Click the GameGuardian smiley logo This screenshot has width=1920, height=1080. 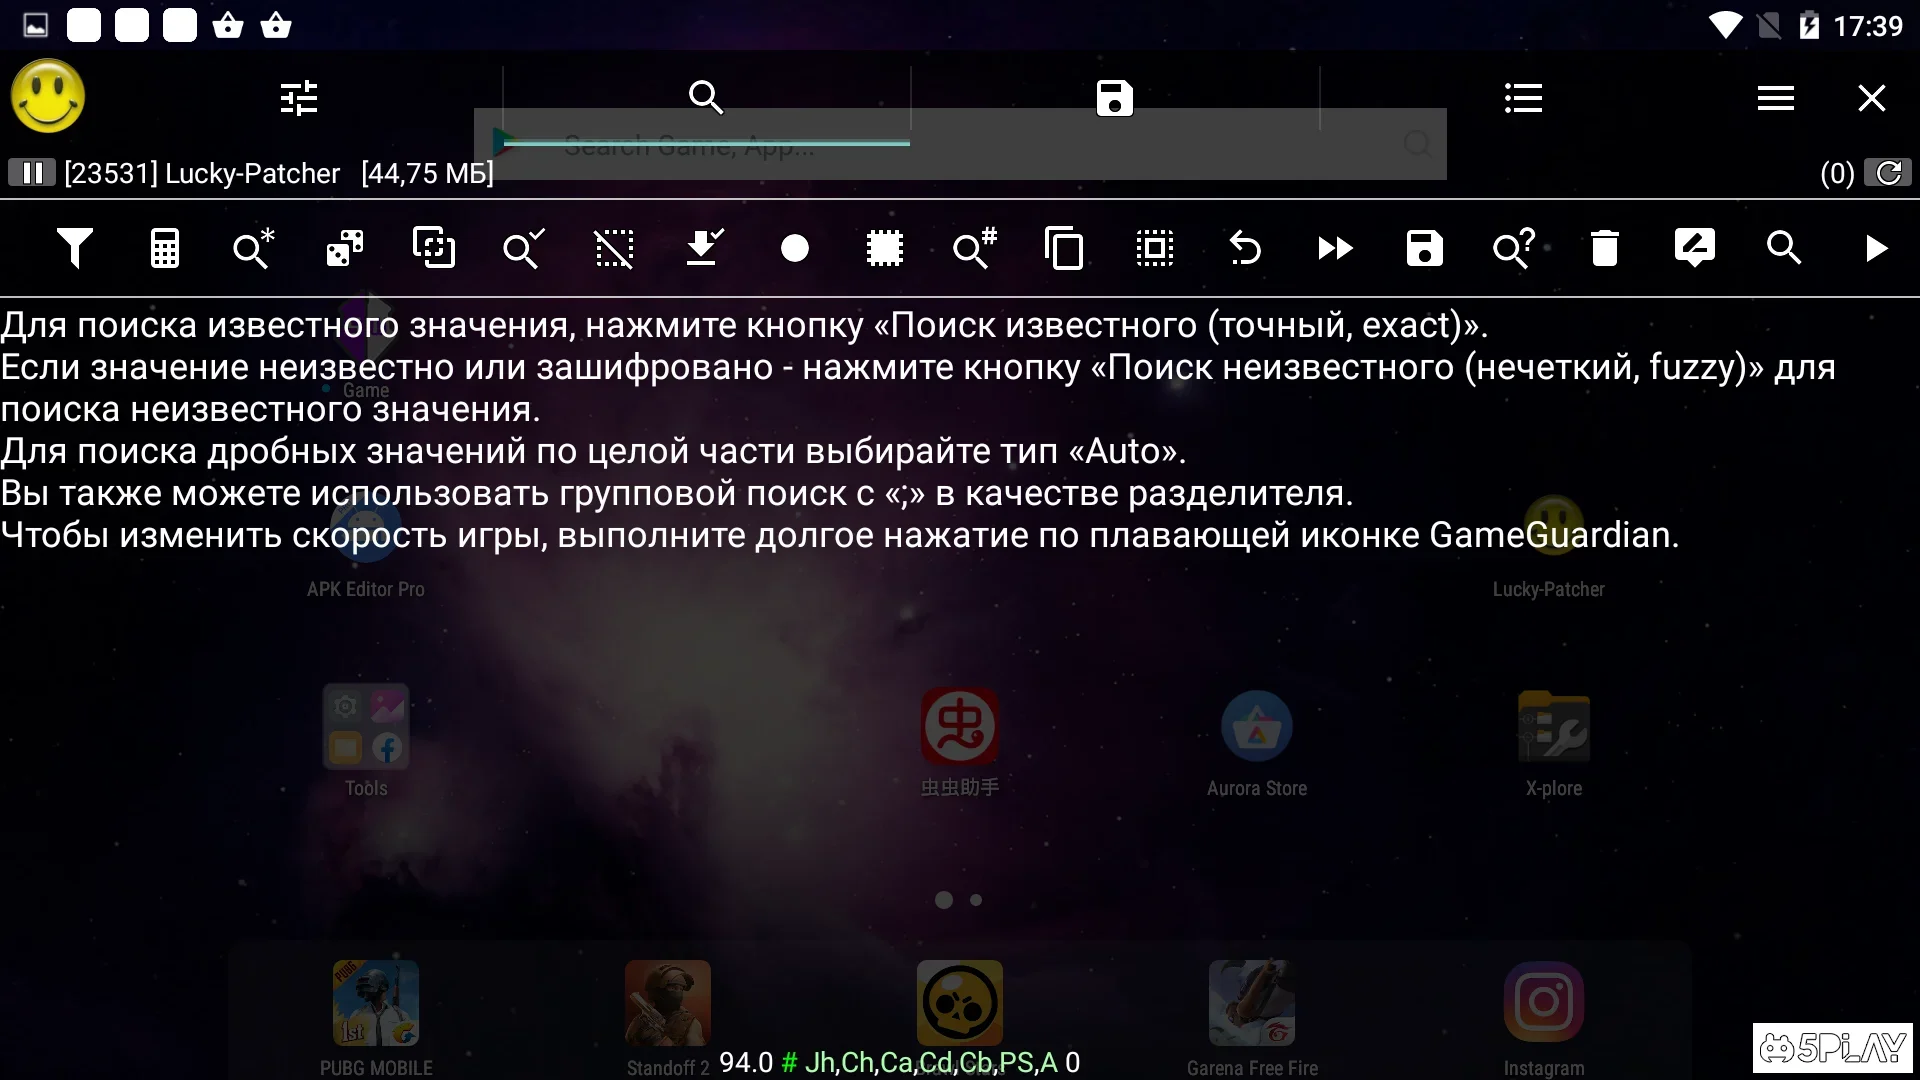click(x=48, y=96)
